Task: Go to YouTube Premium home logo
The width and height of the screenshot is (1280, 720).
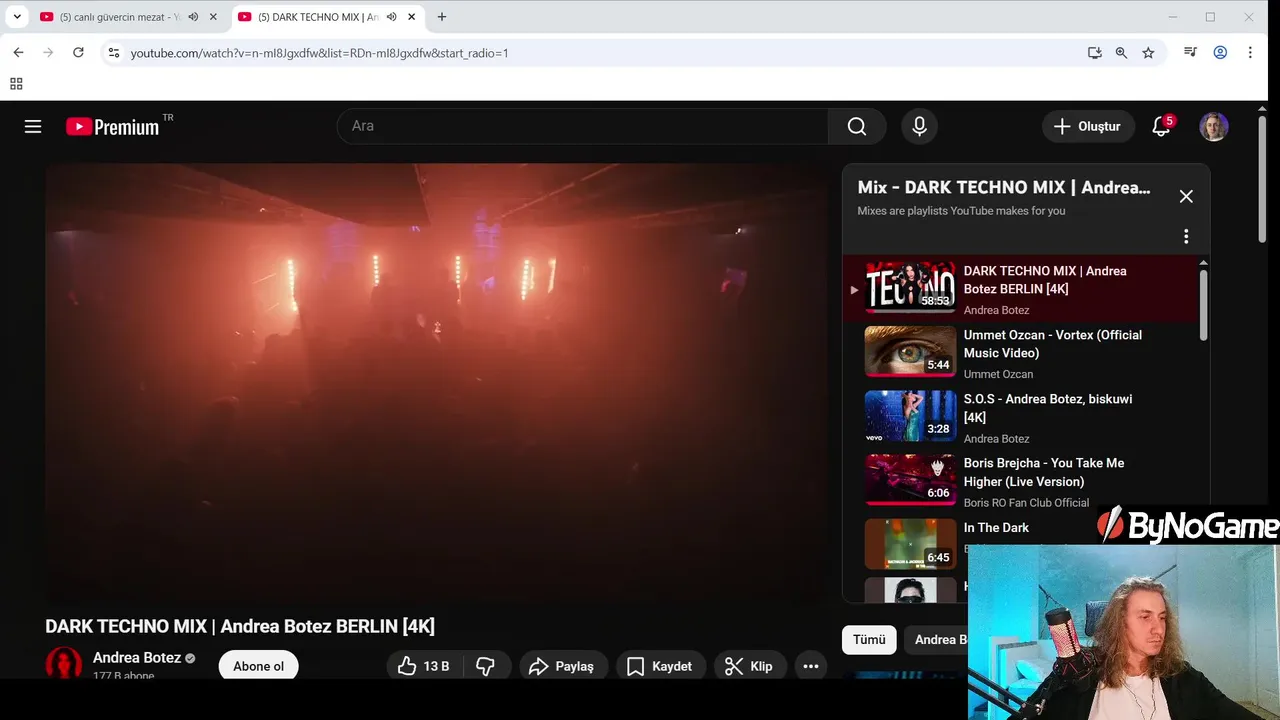Action: pyautogui.click(x=112, y=127)
